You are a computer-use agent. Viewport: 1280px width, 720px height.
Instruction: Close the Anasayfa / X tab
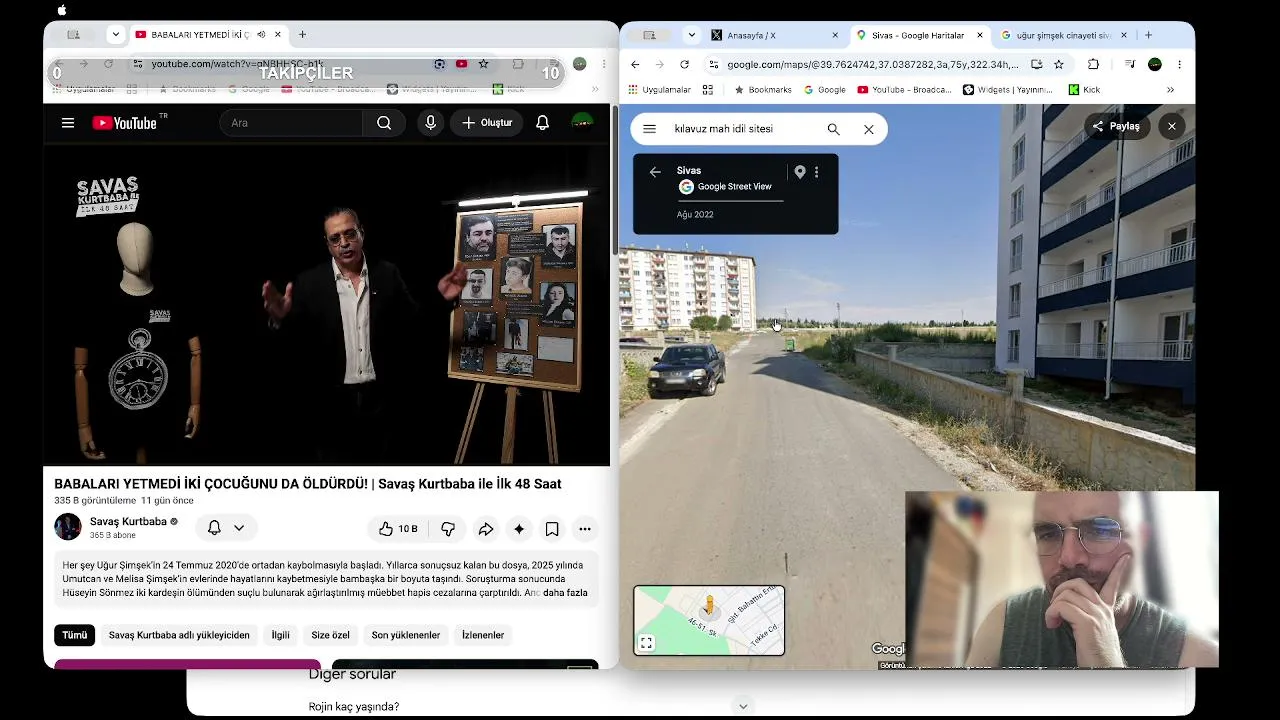(x=835, y=35)
